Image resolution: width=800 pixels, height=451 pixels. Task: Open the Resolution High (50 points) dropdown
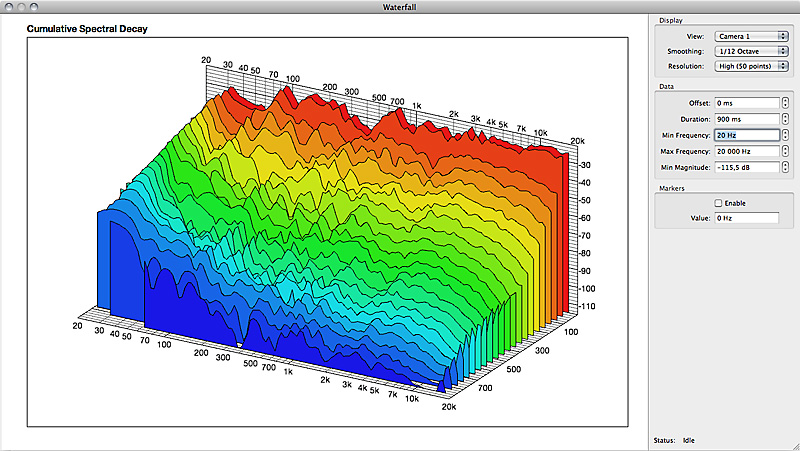point(751,66)
